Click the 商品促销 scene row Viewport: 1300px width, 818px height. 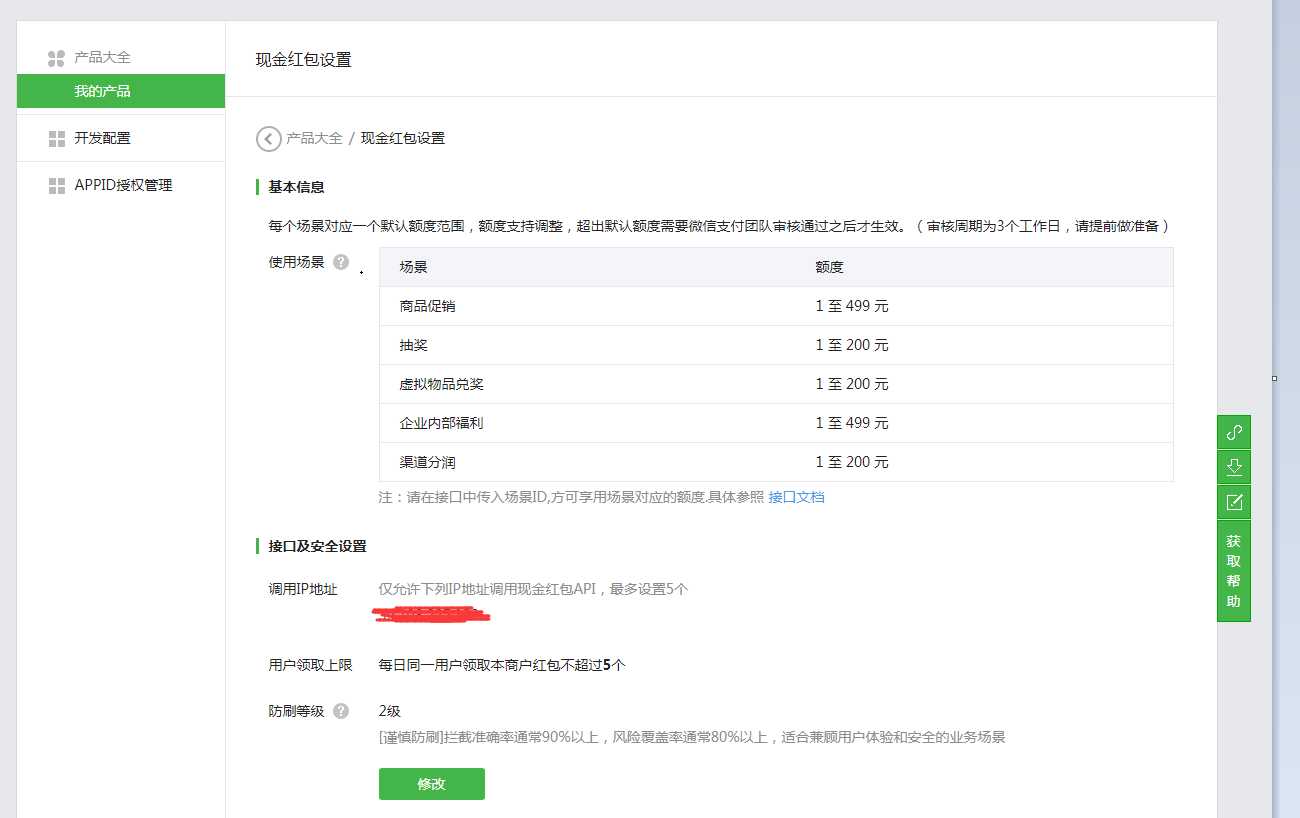point(776,306)
